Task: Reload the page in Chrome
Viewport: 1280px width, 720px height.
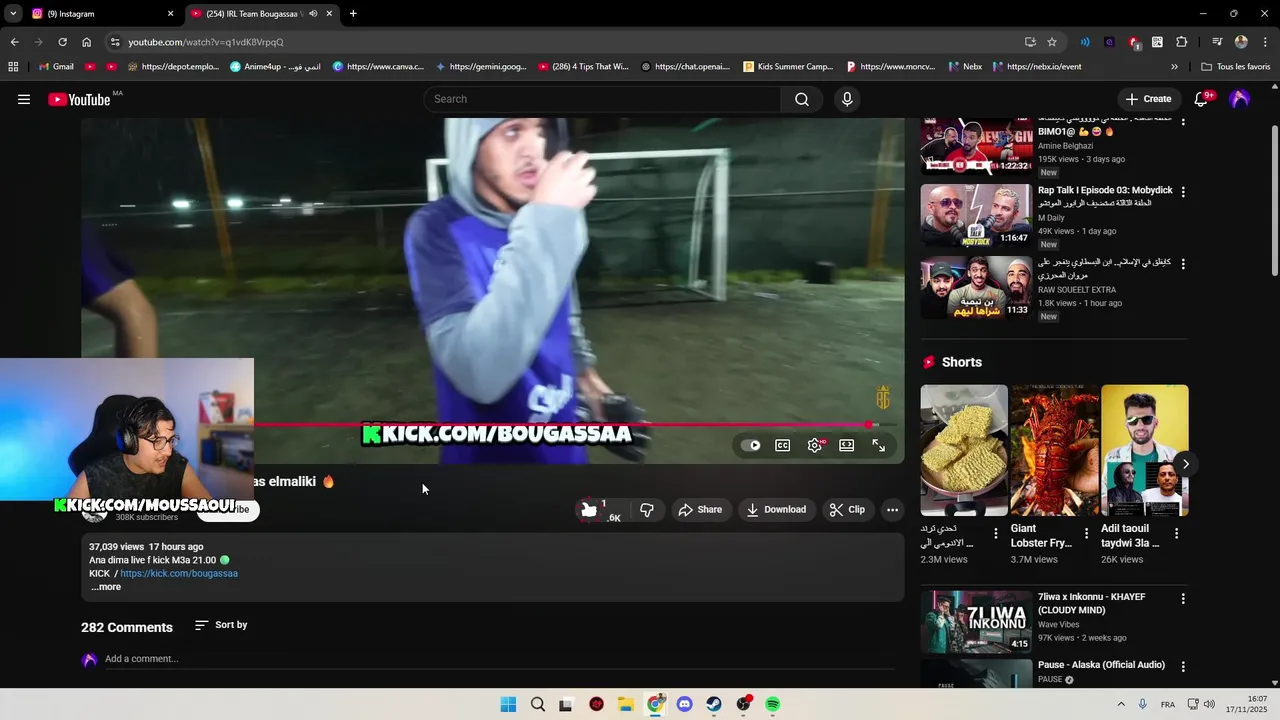Action: [x=62, y=42]
